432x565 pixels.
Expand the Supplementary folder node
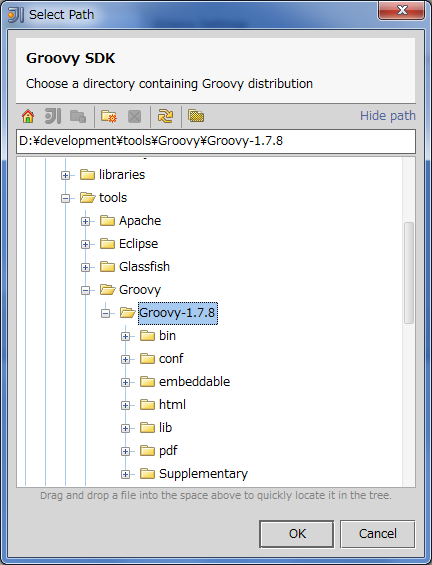click(125, 475)
